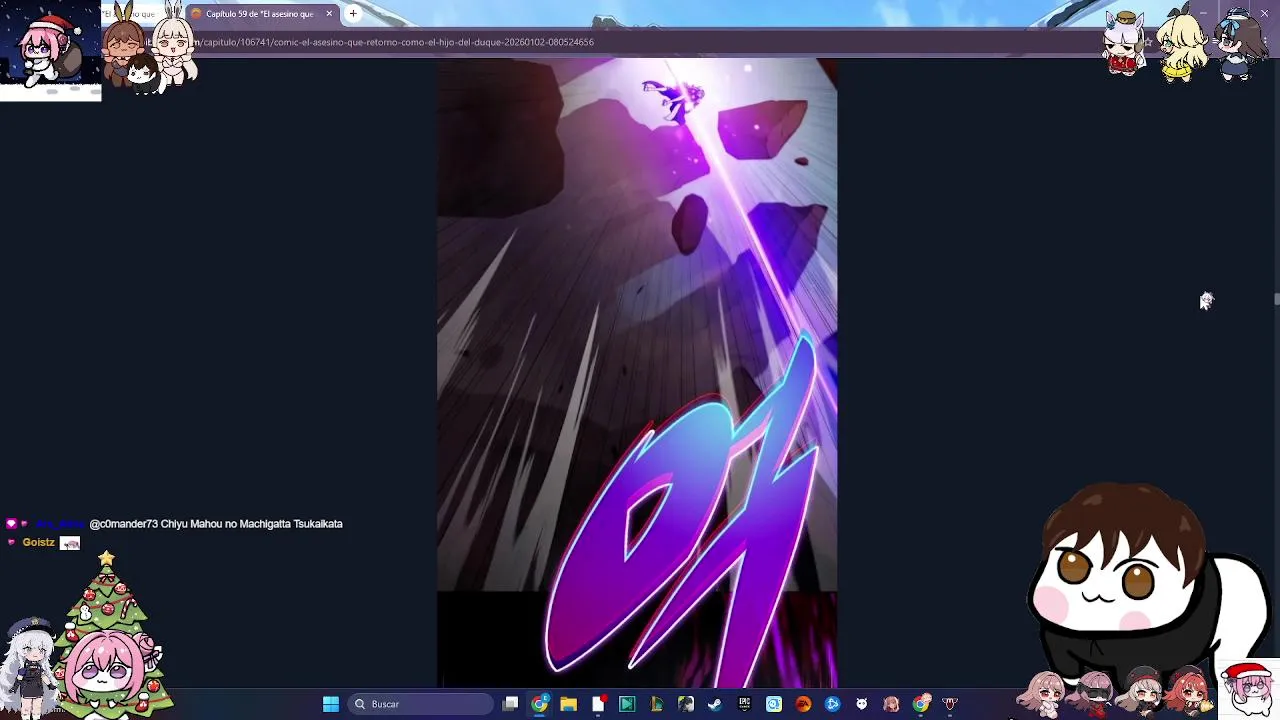The image size is (1280, 720).
Task: Open the anime girl avatar taskbar icon
Action: tap(891, 704)
